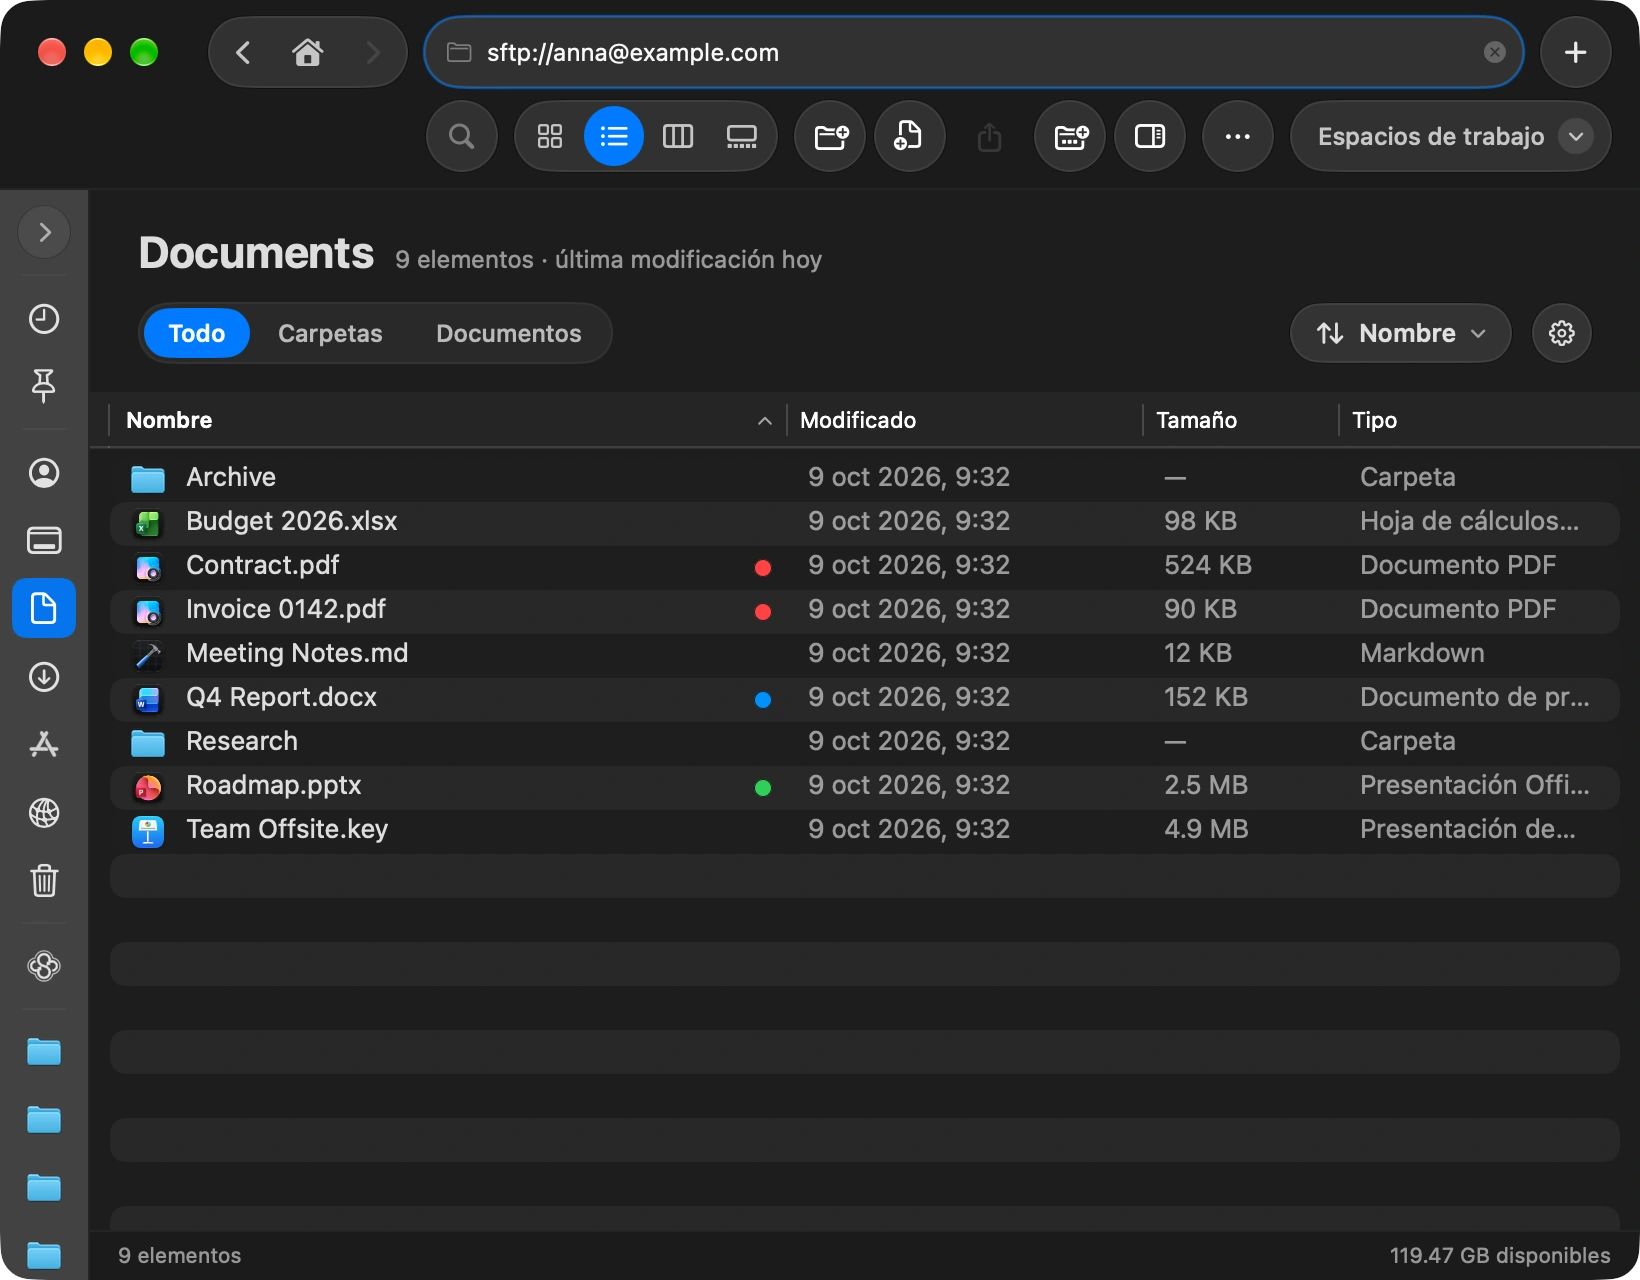
Task: Open pinned items in sidebar
Action: (44, 385)
